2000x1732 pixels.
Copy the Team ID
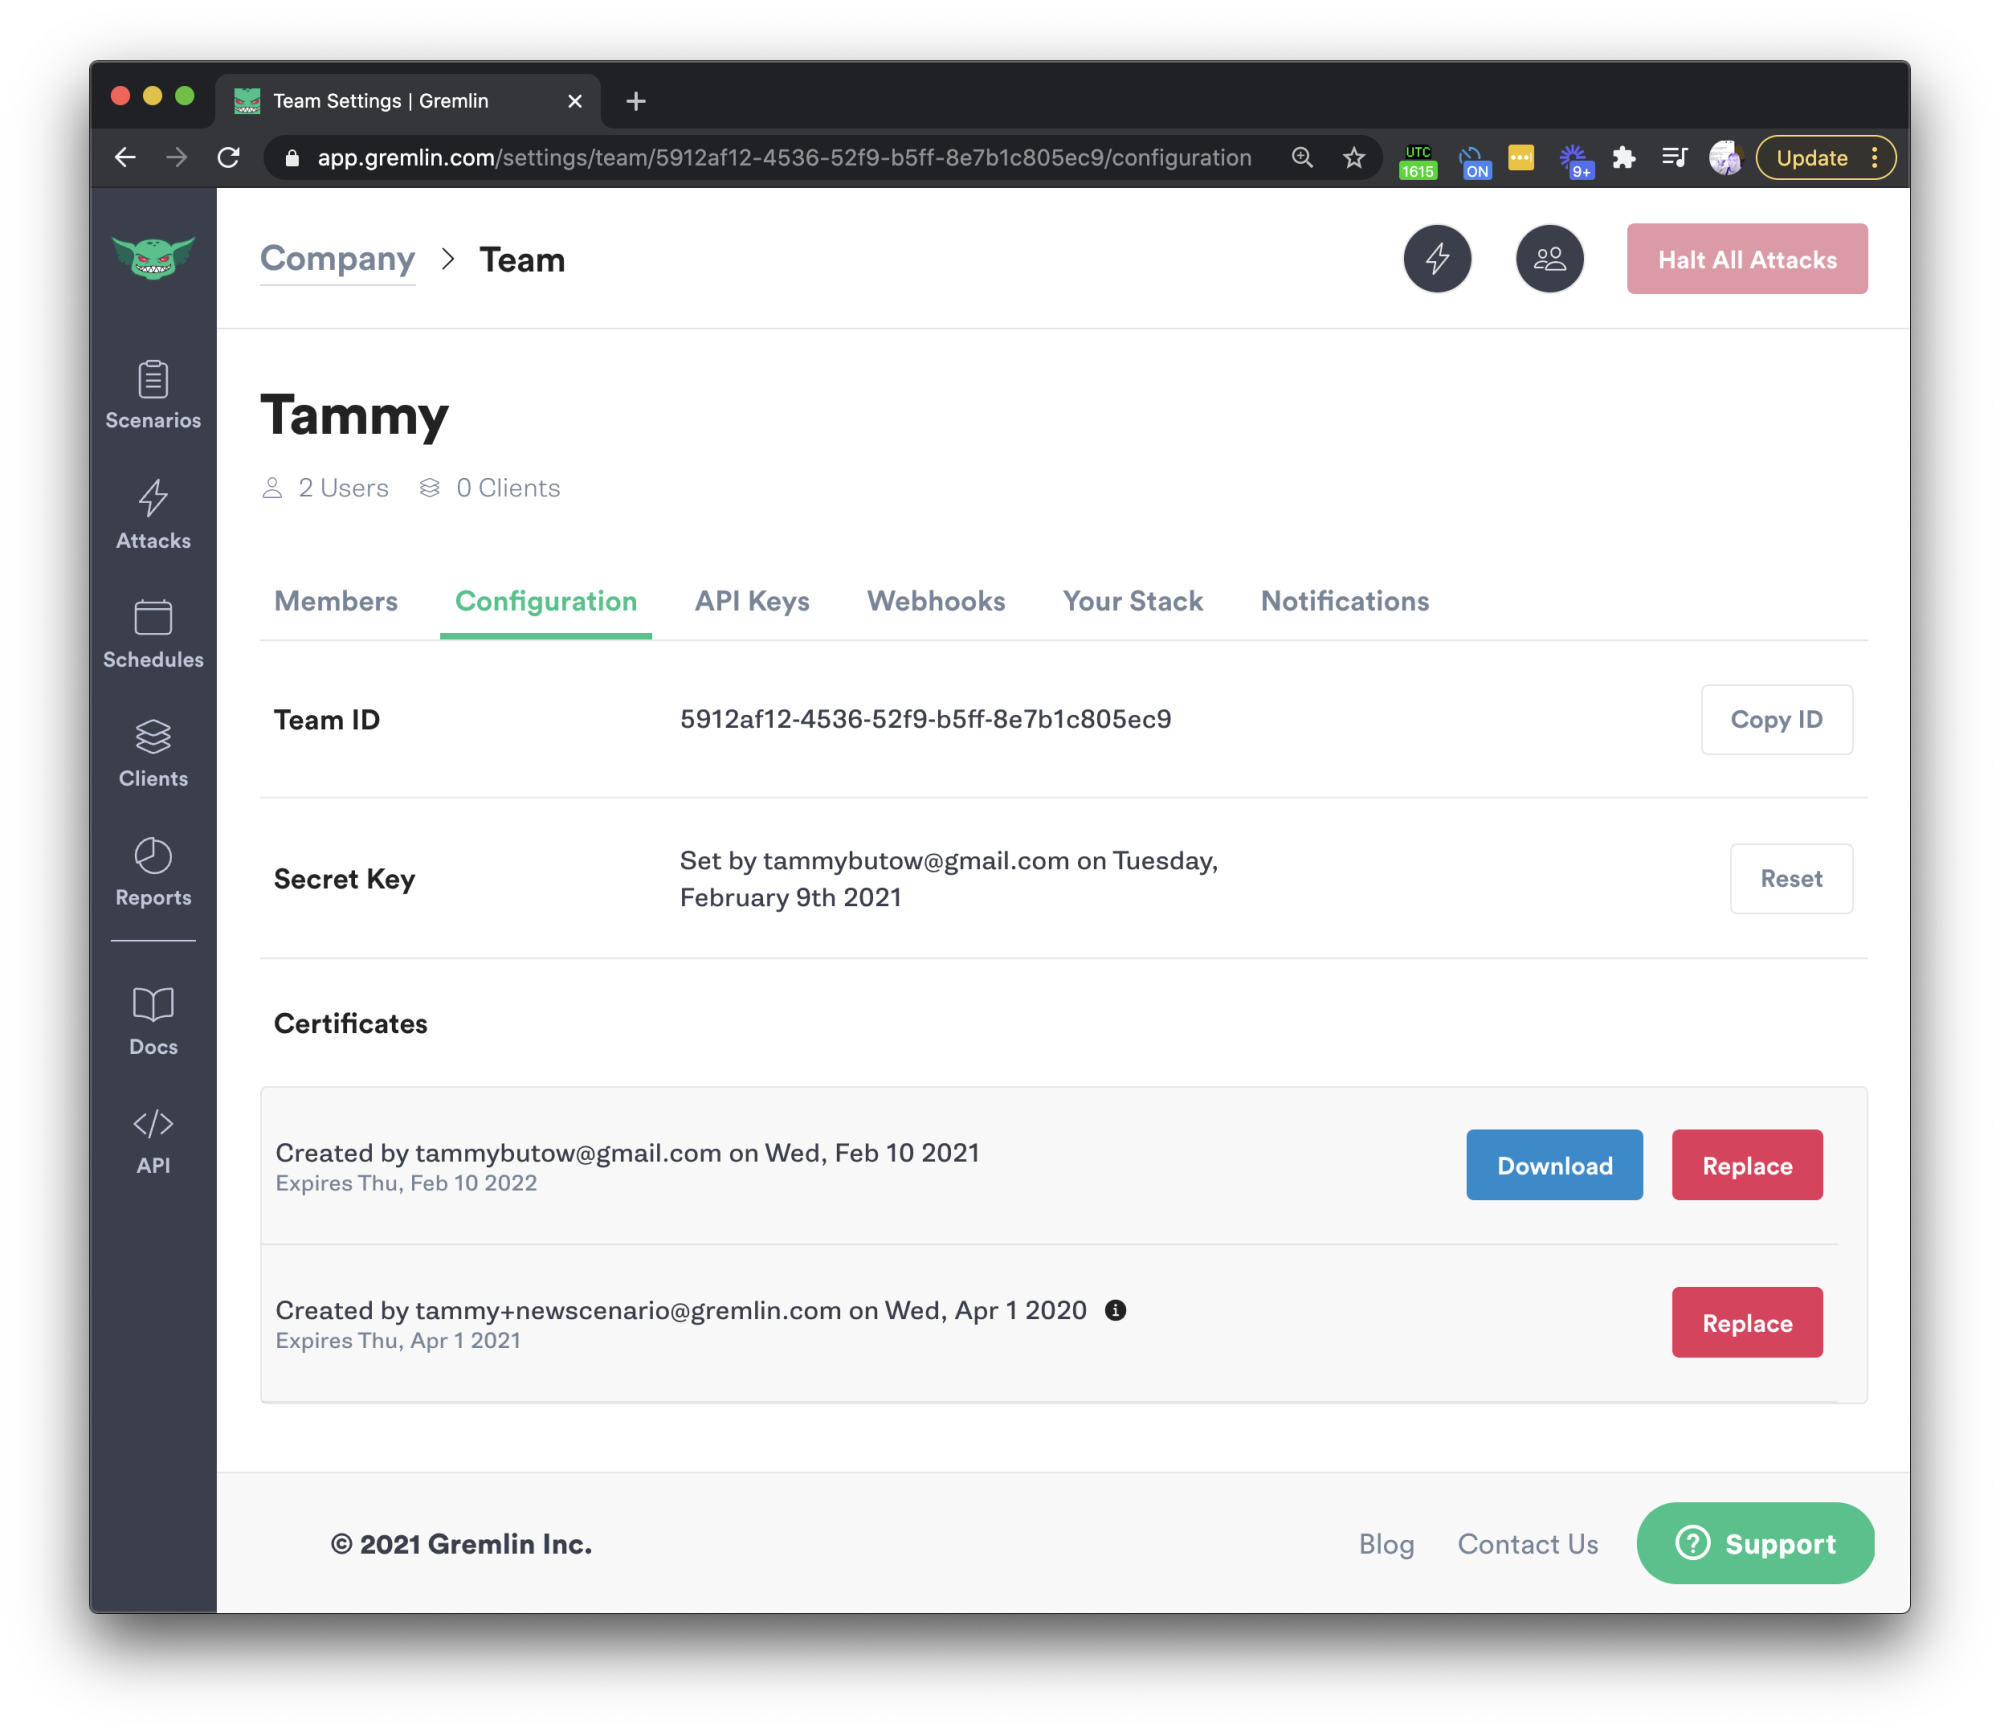click(x=1777, y=720)
